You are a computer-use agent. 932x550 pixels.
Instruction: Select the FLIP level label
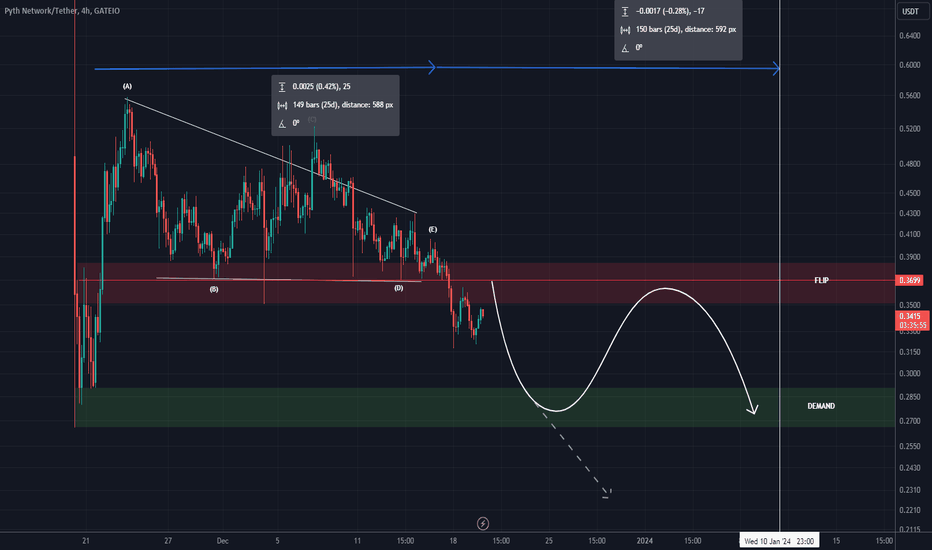tap(821, 280)
